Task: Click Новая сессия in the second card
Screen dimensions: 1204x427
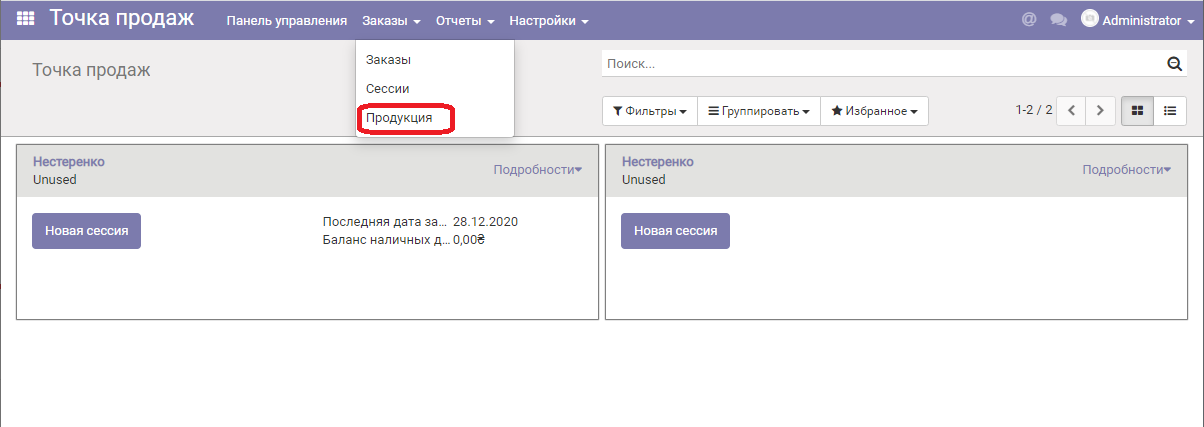Action: coord(675,230)
